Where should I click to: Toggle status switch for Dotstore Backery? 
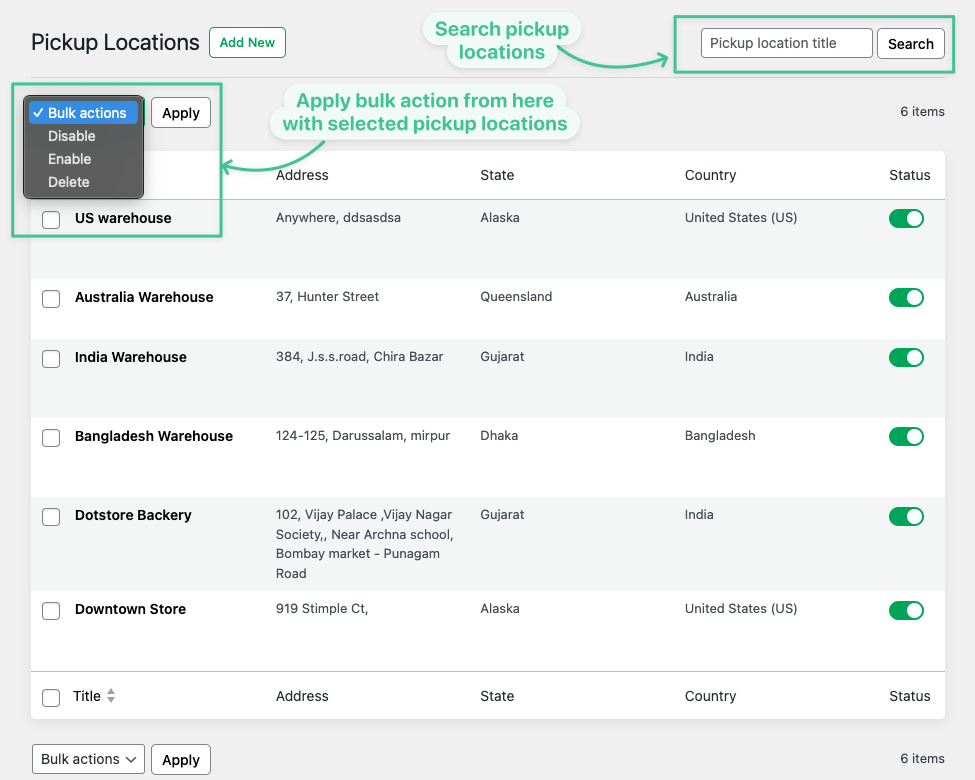pos(906,516)
